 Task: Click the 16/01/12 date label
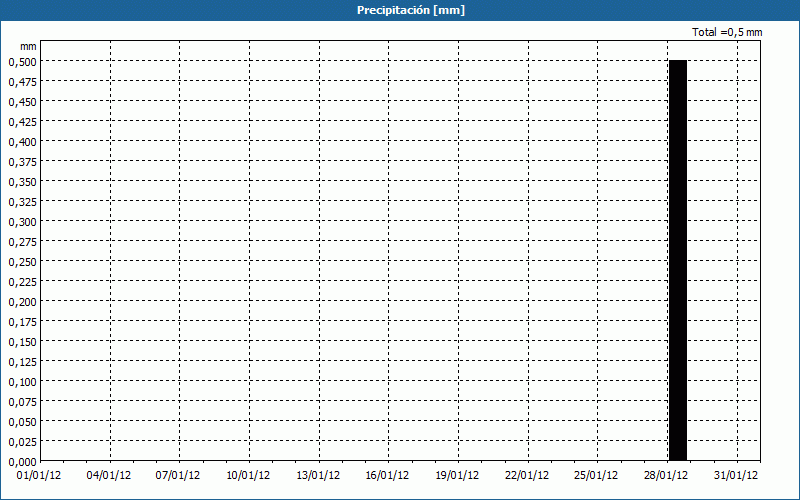tap(387, 476)
